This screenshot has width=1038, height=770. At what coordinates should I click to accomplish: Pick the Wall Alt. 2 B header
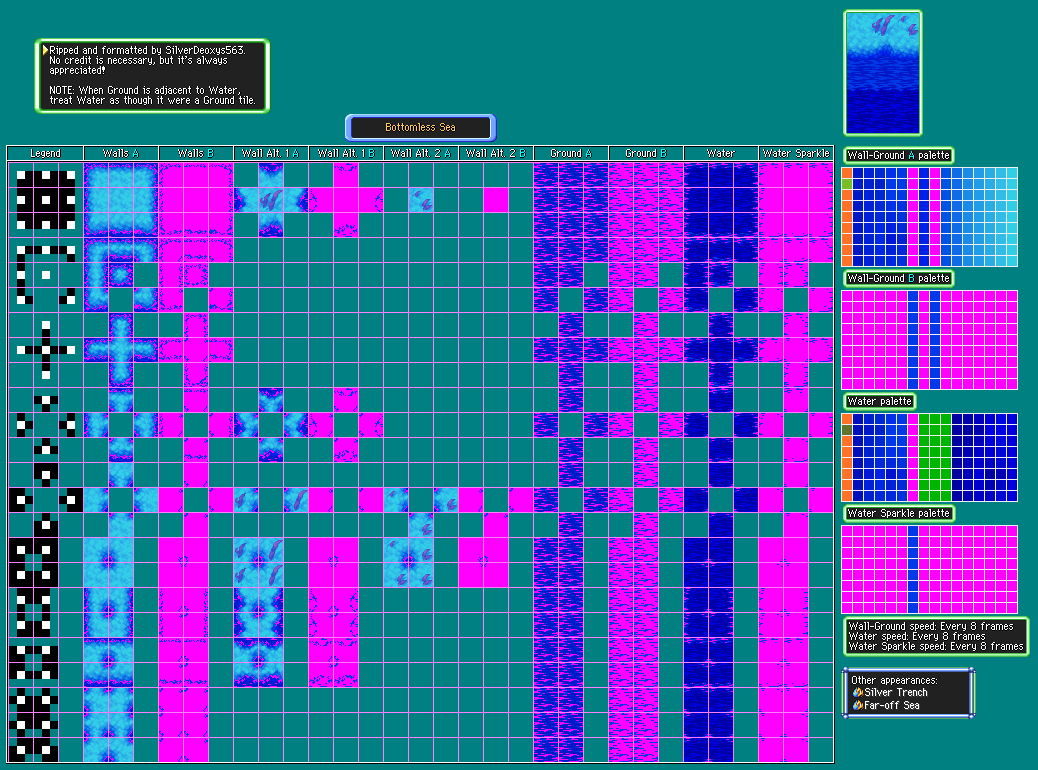495,153
